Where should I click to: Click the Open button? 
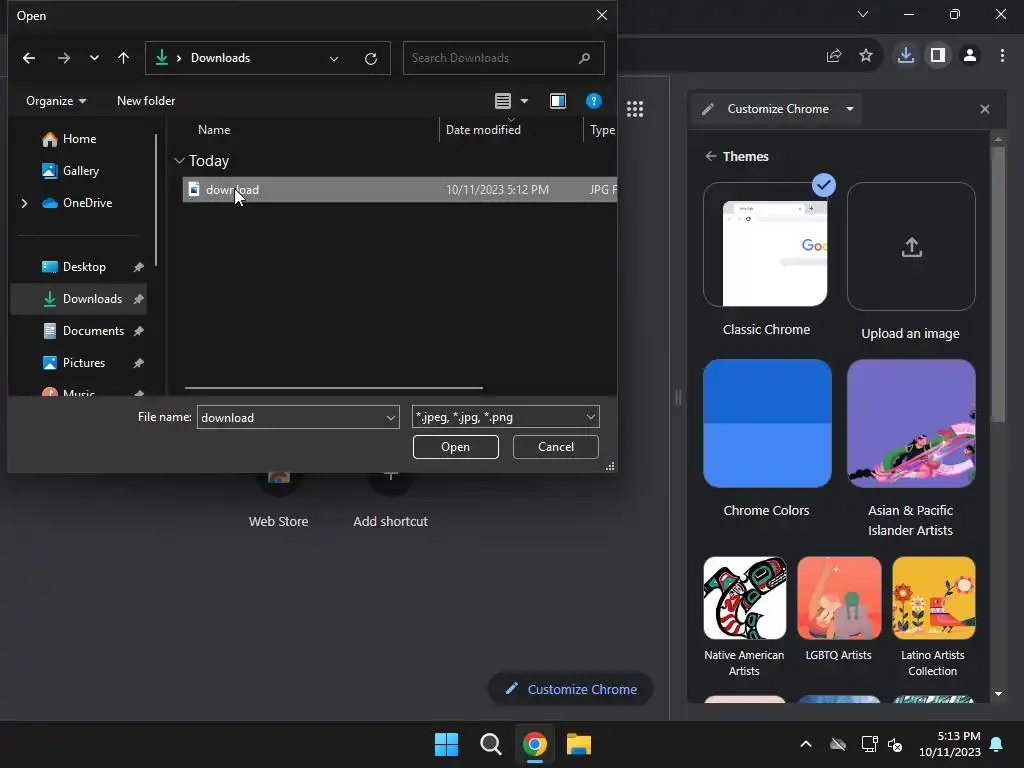tap(455, 447)
